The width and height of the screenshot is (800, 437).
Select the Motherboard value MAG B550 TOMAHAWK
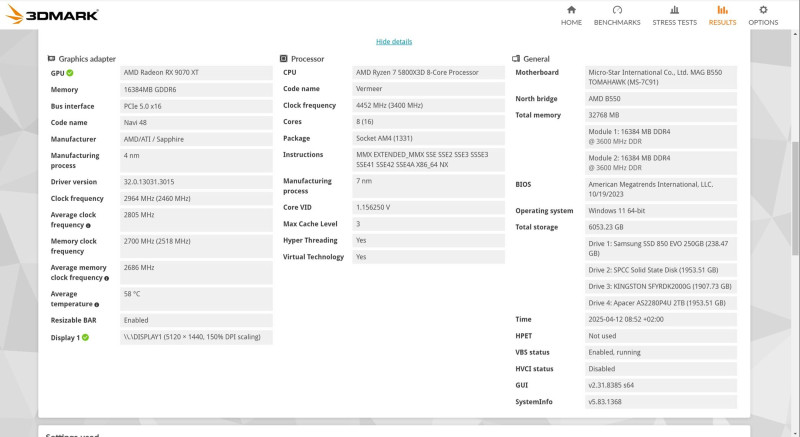[x=661, y=78]
